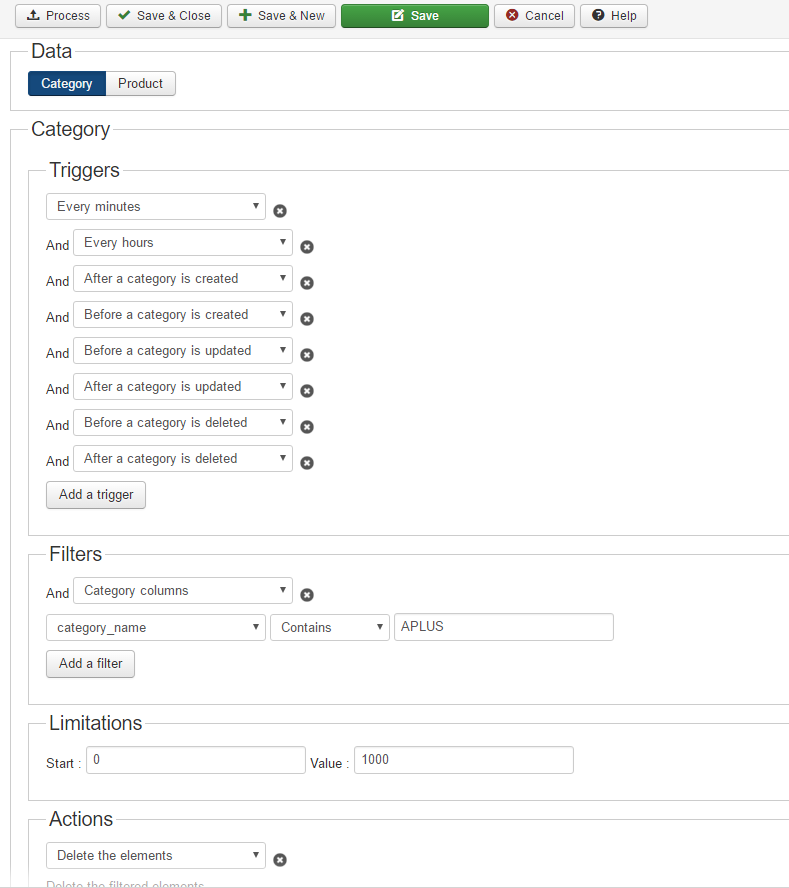Remove the 'Category columns' filter
This screenshot has width=789, height=888.
(307, 595)
